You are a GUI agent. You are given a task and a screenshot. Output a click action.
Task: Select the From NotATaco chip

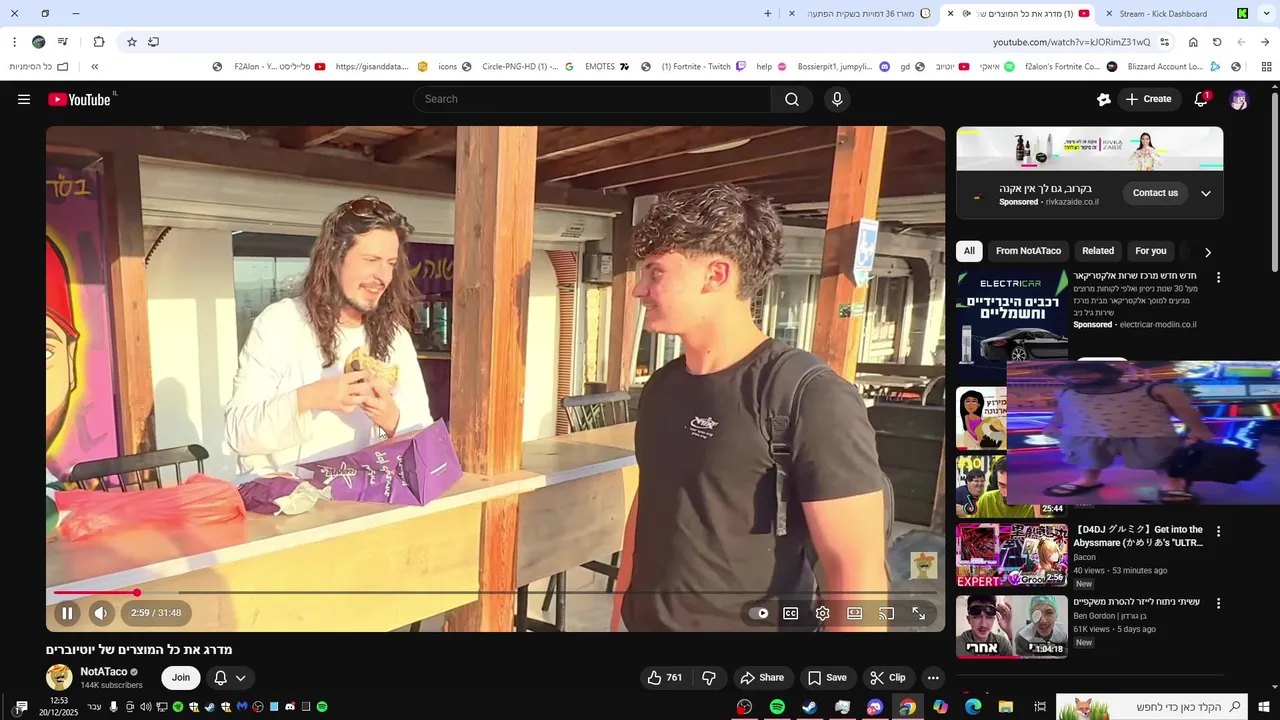click(x=1028, y=251)
